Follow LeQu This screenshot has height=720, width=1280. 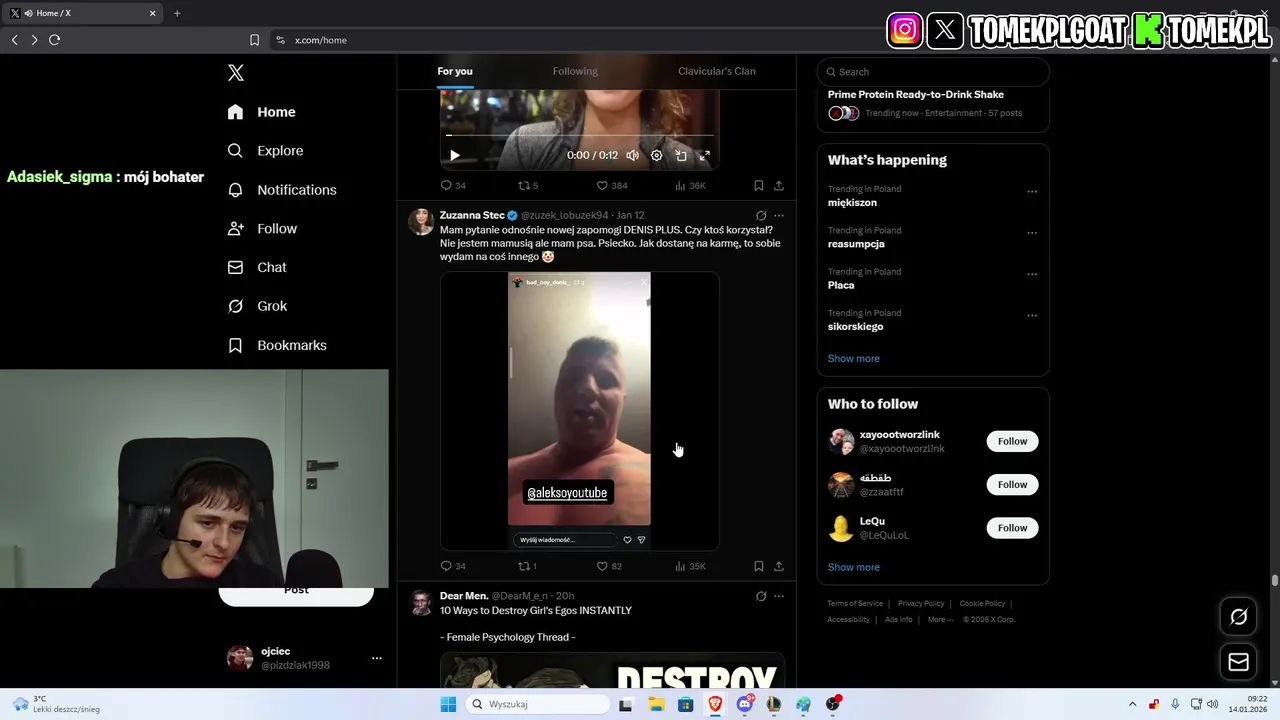(1012, 528)
